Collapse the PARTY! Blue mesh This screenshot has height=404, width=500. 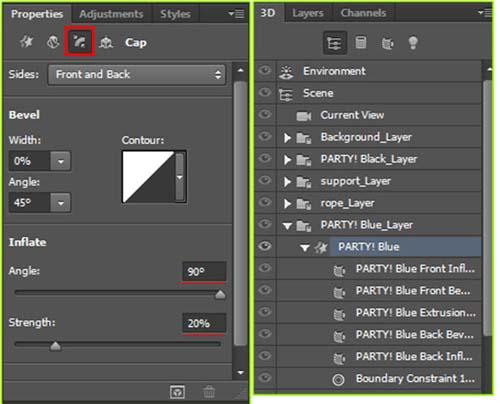pos(304,248)
